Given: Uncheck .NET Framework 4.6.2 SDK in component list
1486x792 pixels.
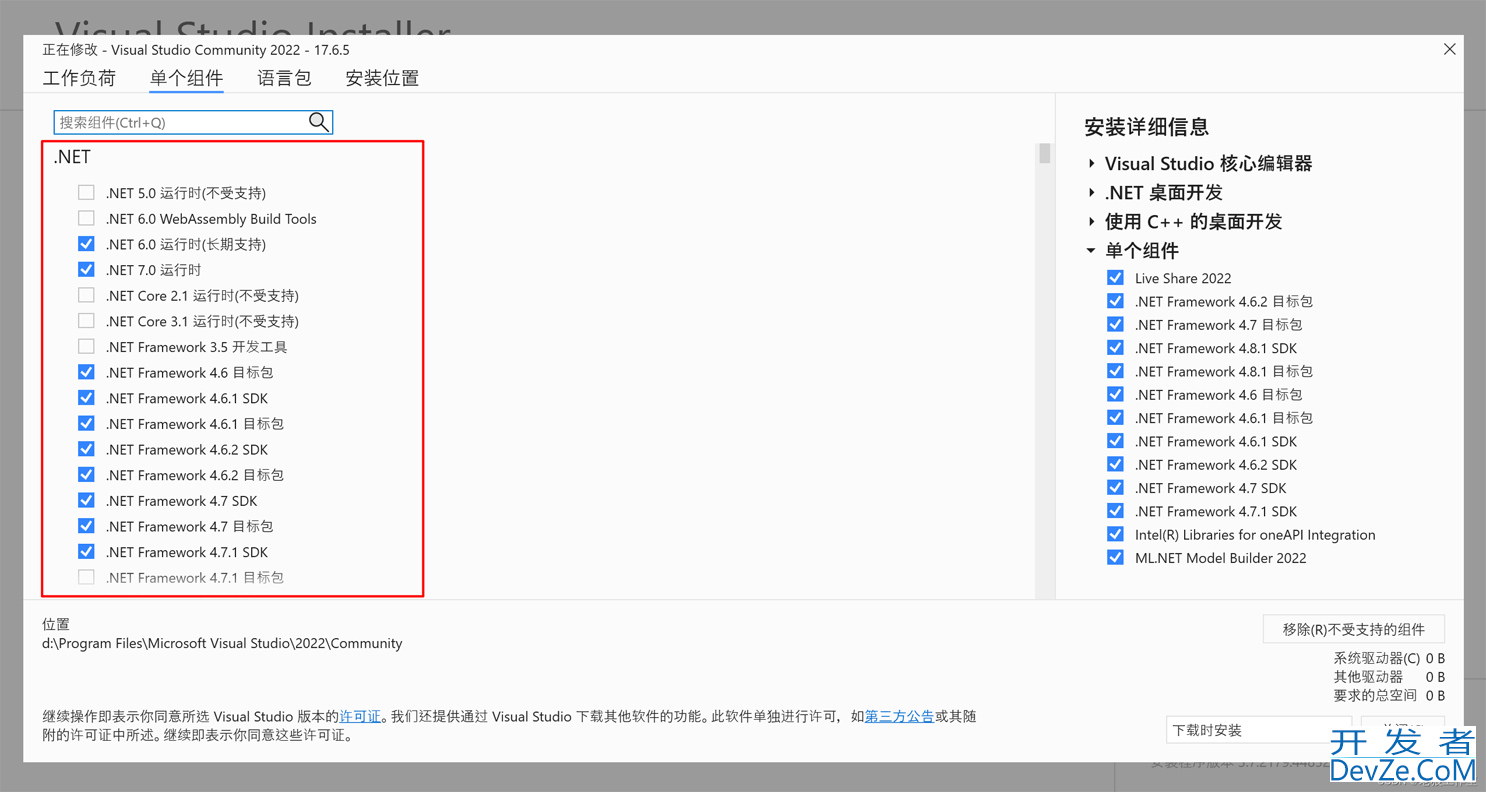Looking at the screenshot, I should coord(87,449).
